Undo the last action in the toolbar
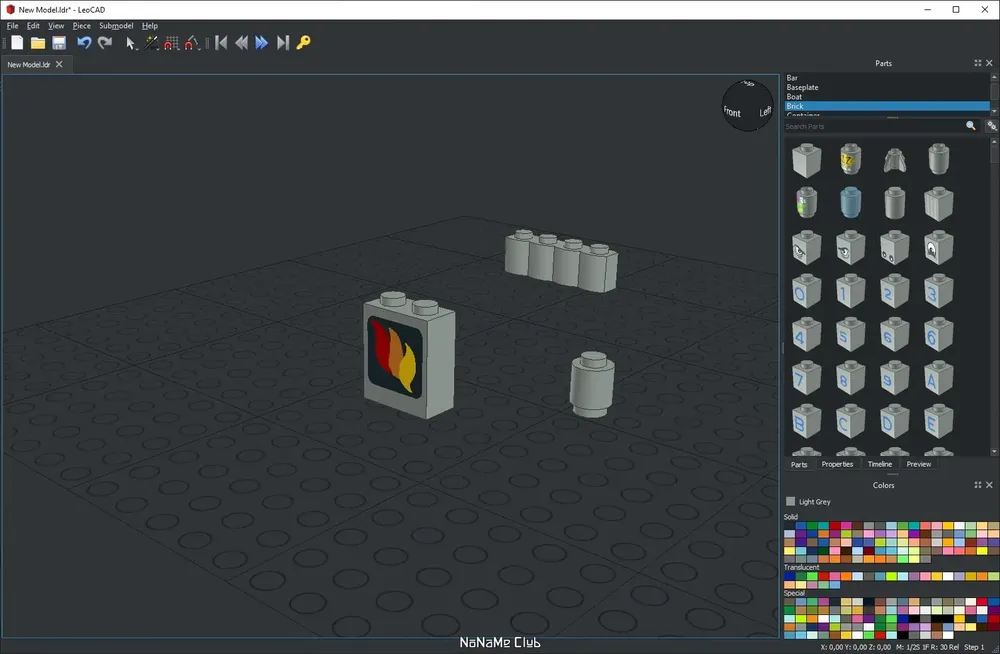The height and width of the screenshot is (654, 1000). (x=84, y=43)
